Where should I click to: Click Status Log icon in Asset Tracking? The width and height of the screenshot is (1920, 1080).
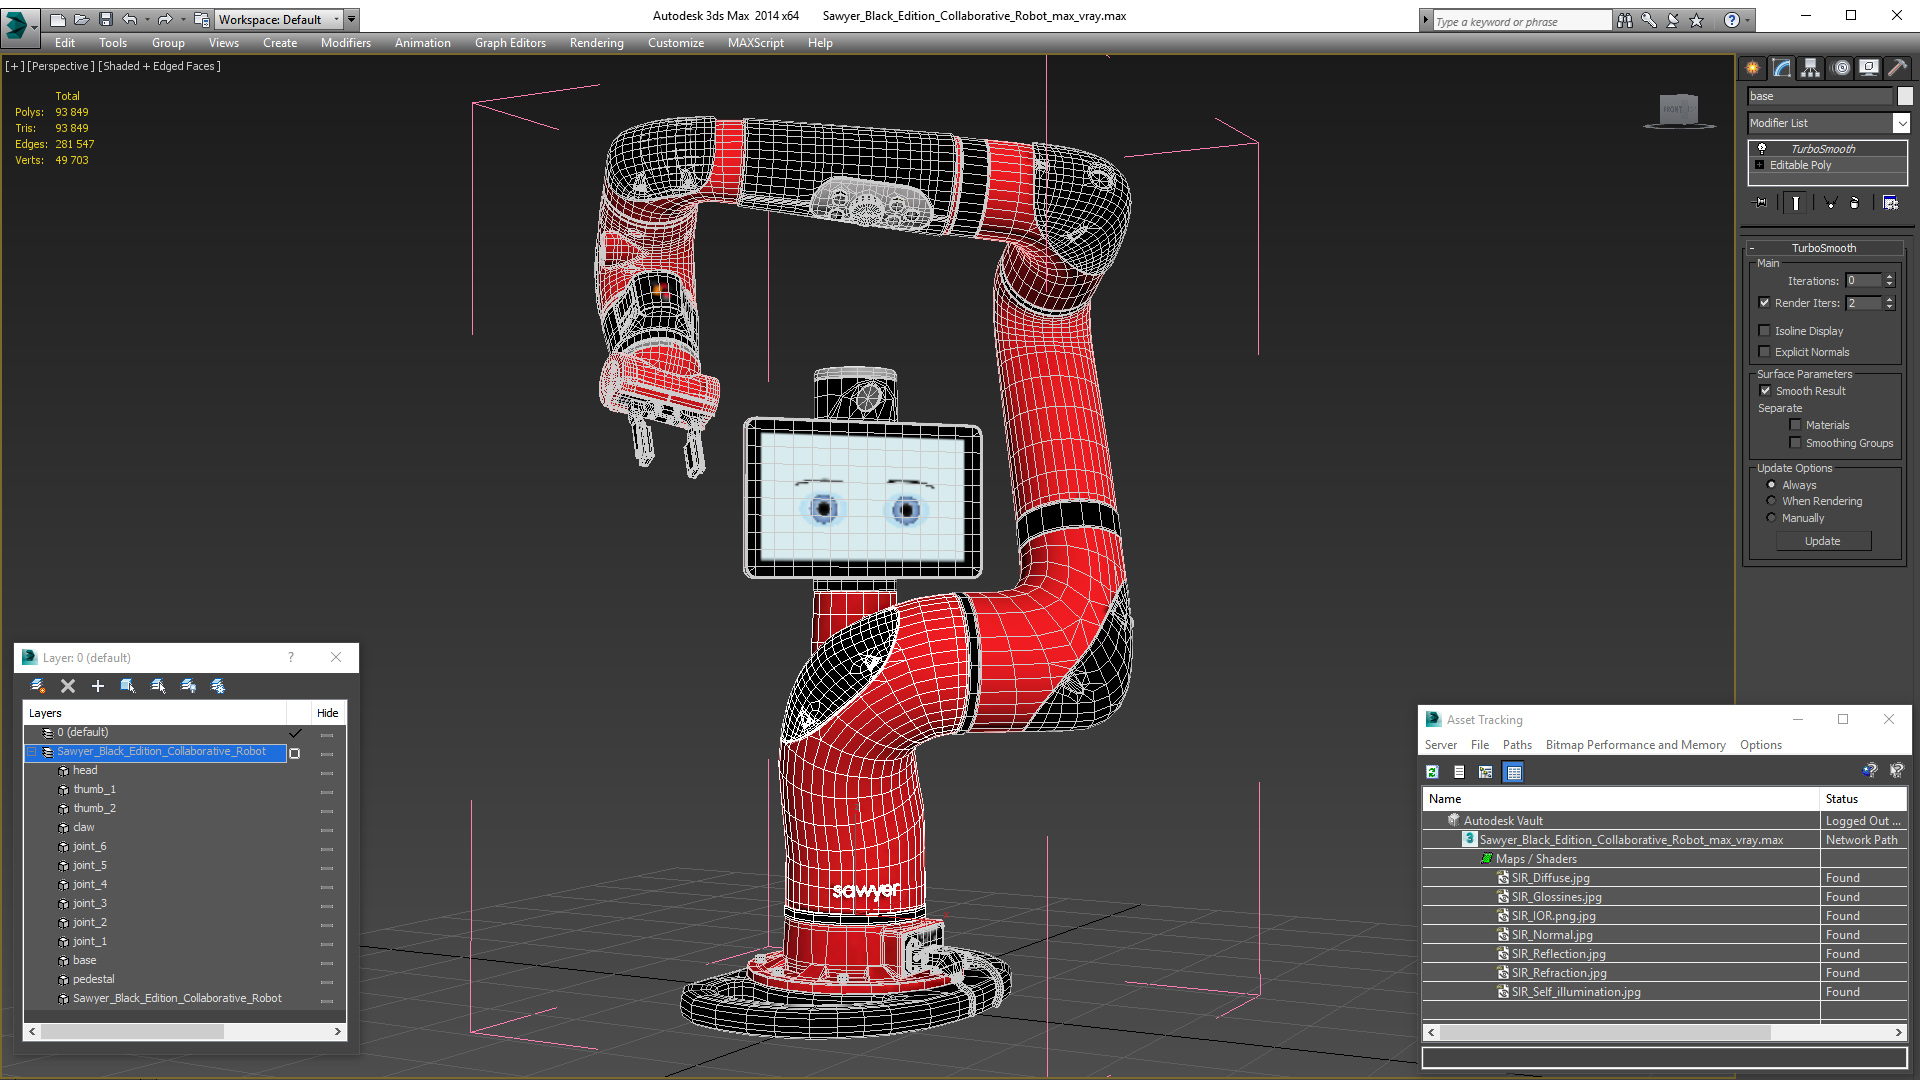point(1459,772)
